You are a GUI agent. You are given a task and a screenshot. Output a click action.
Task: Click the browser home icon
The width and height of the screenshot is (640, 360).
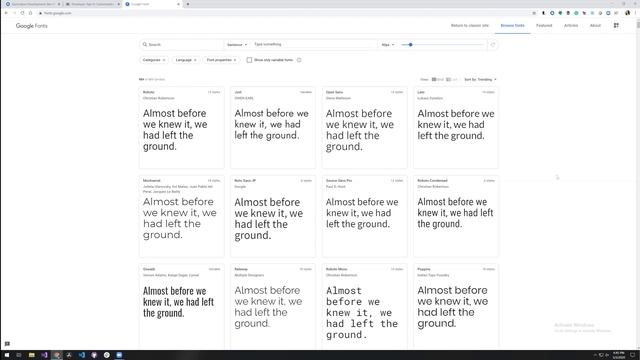pos(30,13)
